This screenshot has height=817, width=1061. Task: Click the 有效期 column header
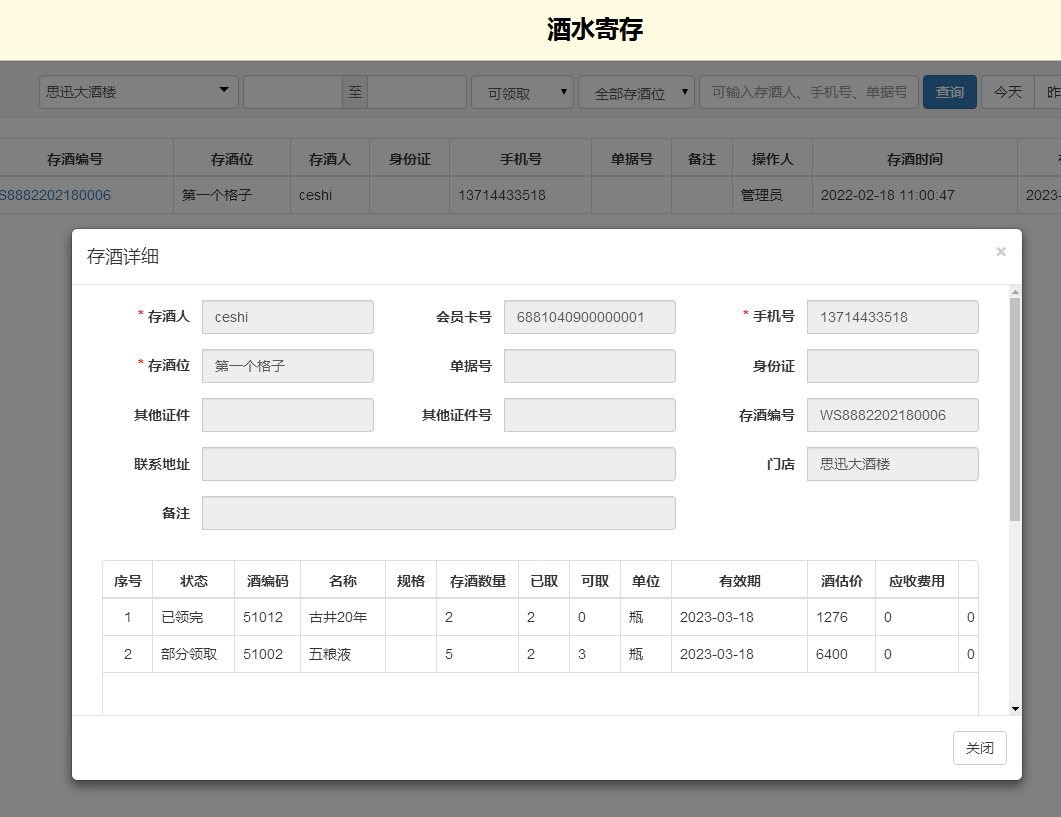(739, 581)
